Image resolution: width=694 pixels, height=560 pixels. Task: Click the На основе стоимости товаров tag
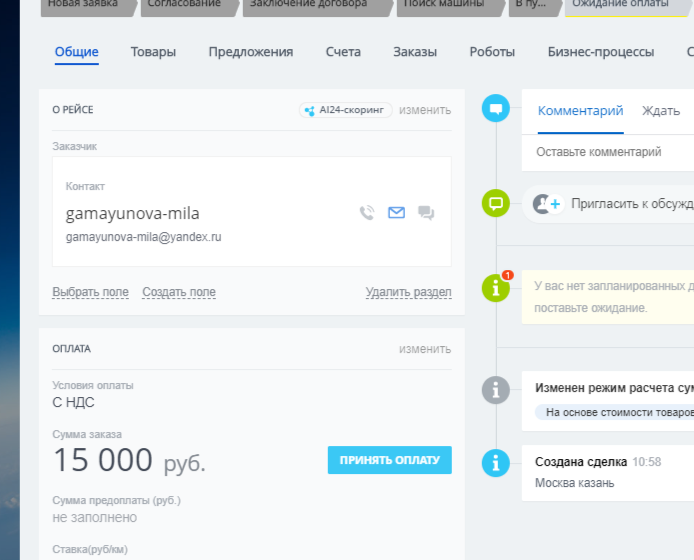pos(614,412)
